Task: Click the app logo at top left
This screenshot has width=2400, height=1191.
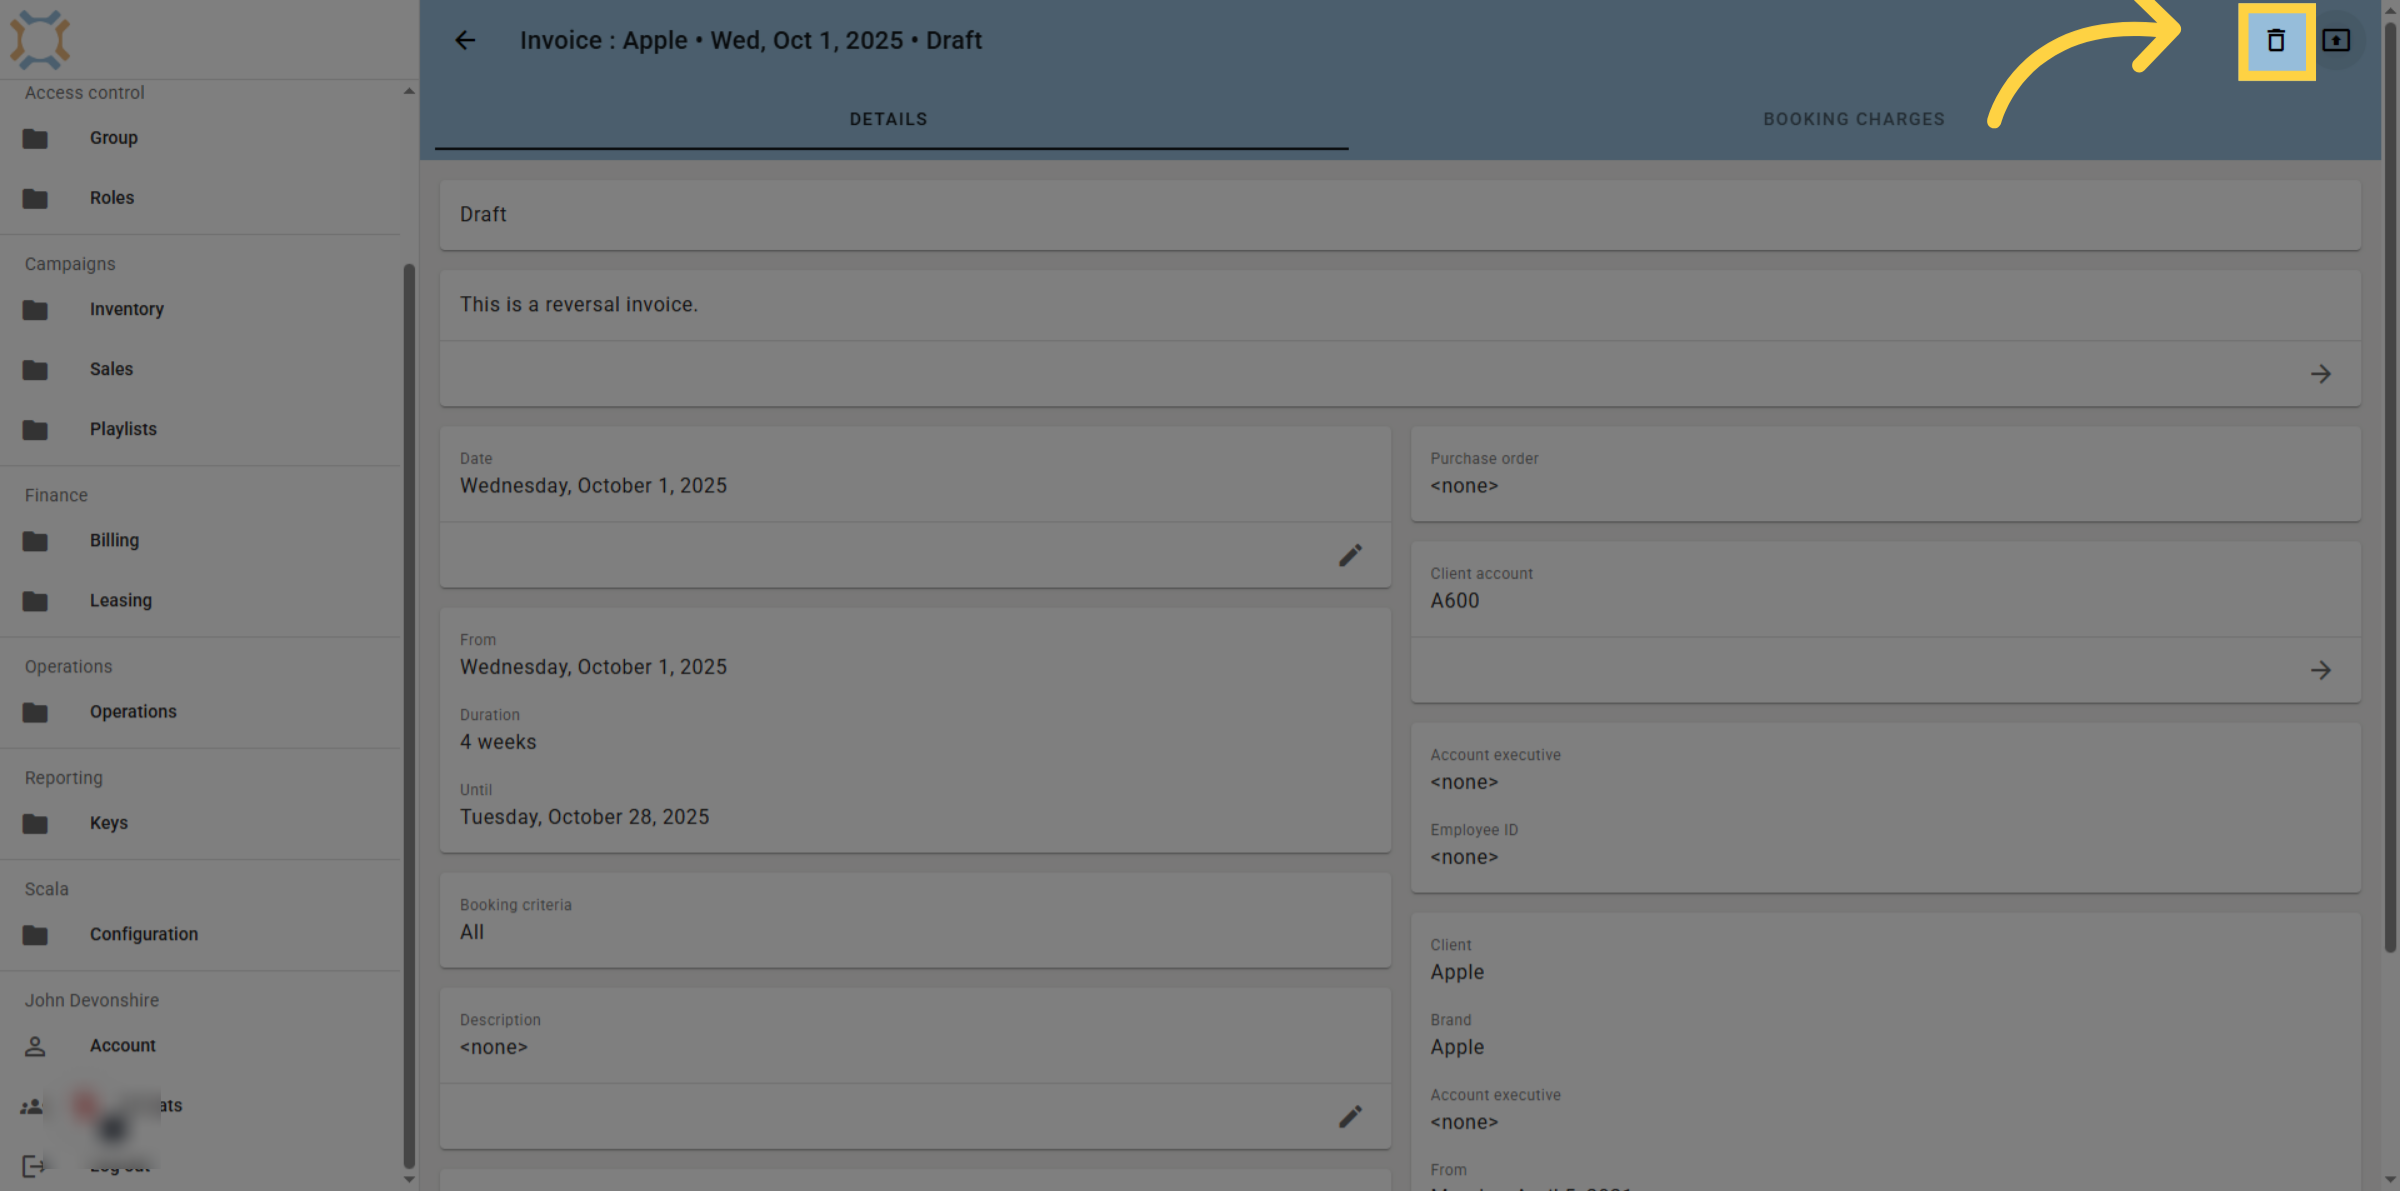Action: [x=40, y=39]
